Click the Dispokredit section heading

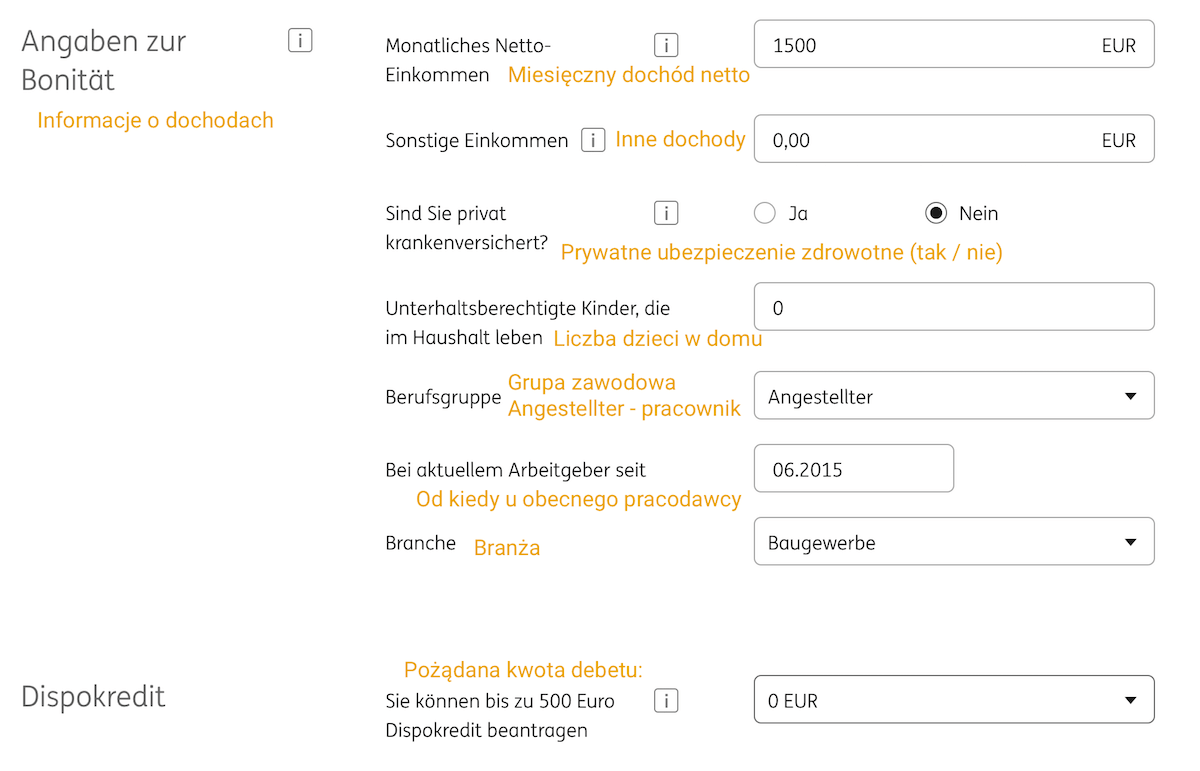[93, 697]
